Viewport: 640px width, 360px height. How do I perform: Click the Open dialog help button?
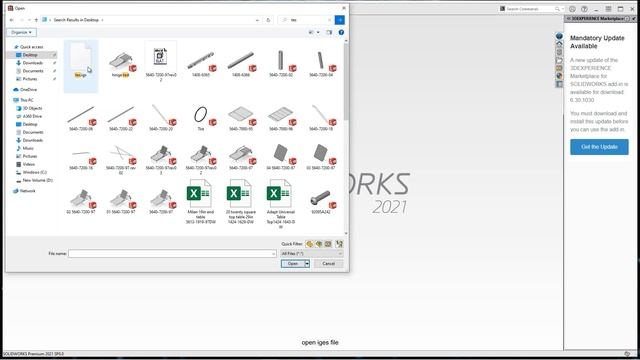[341, 32]
